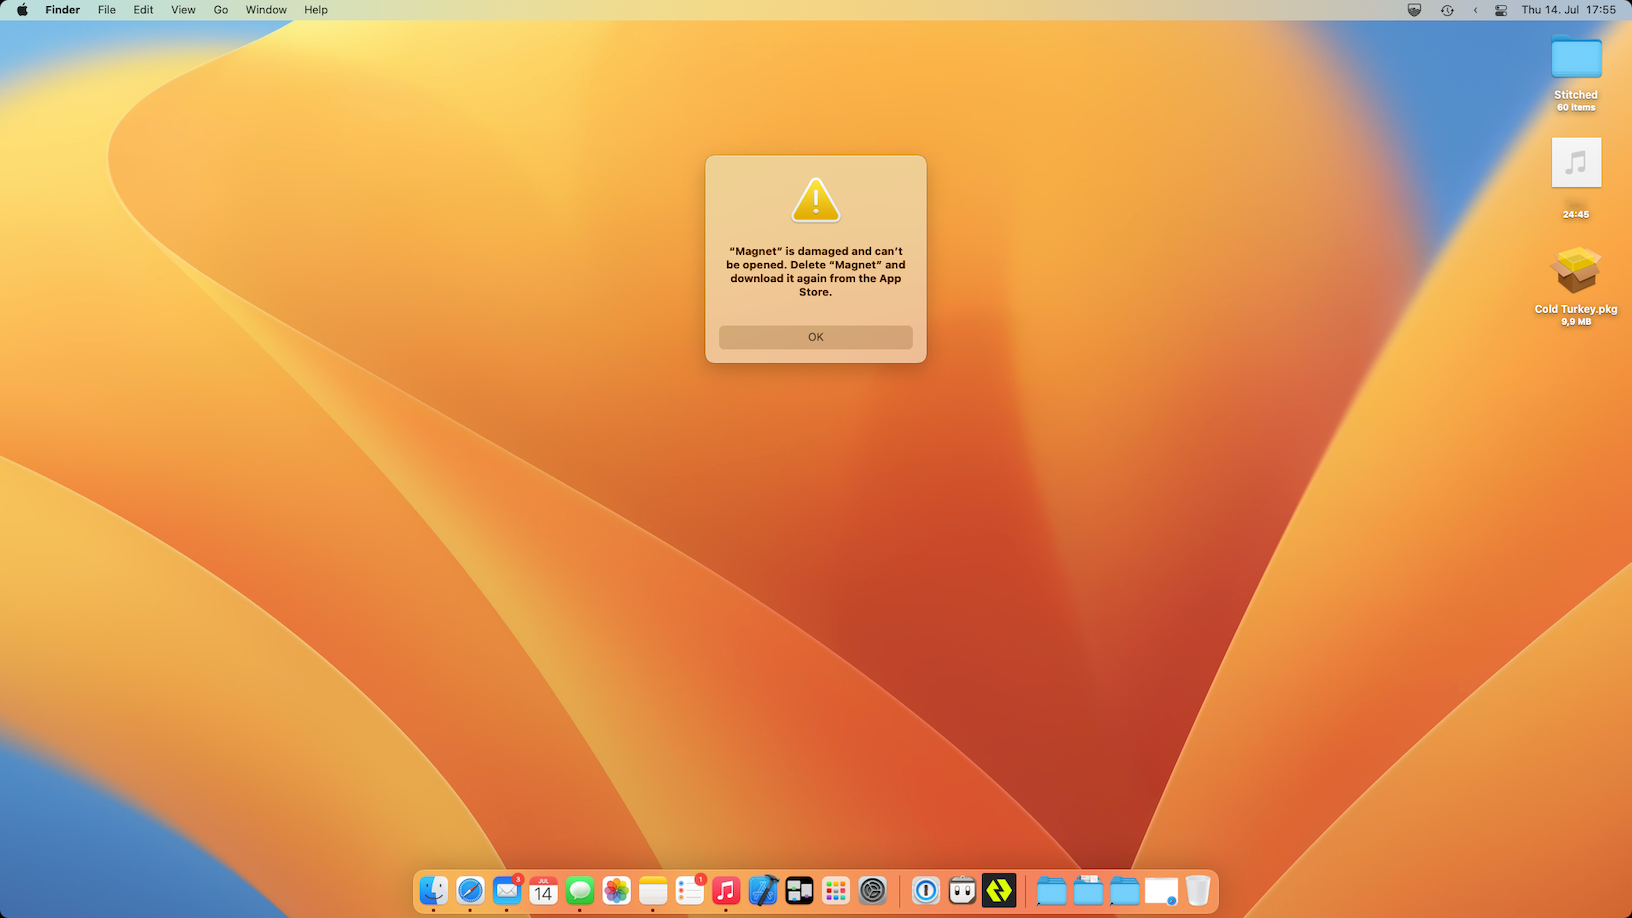Open the middle folder stack in the Dock
The height and width of the screenshot is (918, 1632).
click(x=1088, y=890)
